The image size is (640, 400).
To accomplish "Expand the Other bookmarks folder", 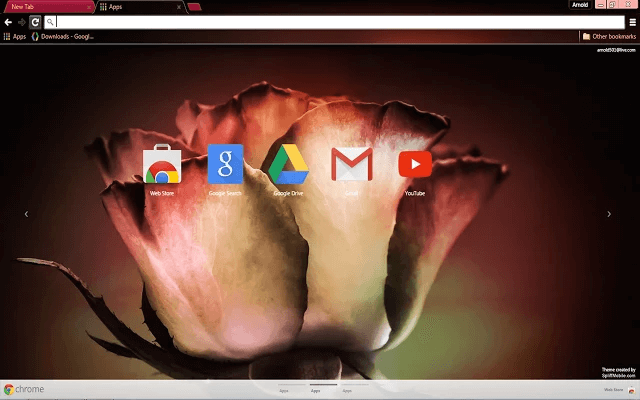I will (609, 37).
